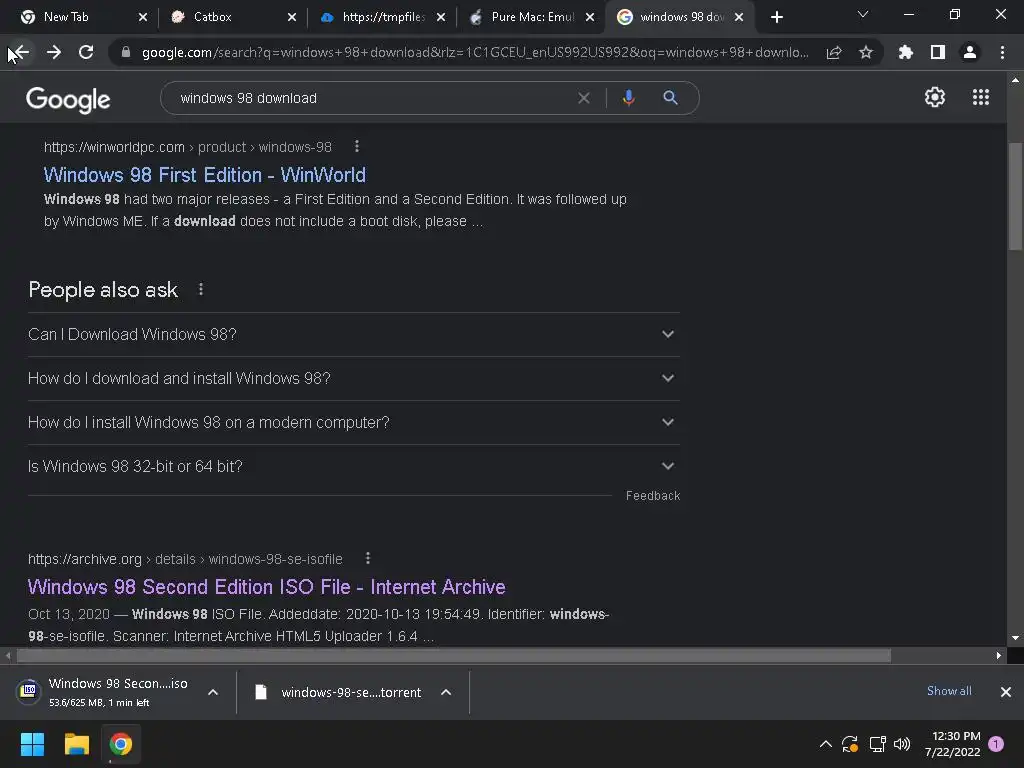Click the sync status tray icon
The width and height of the screenshot is (1024, 768).
850,744
